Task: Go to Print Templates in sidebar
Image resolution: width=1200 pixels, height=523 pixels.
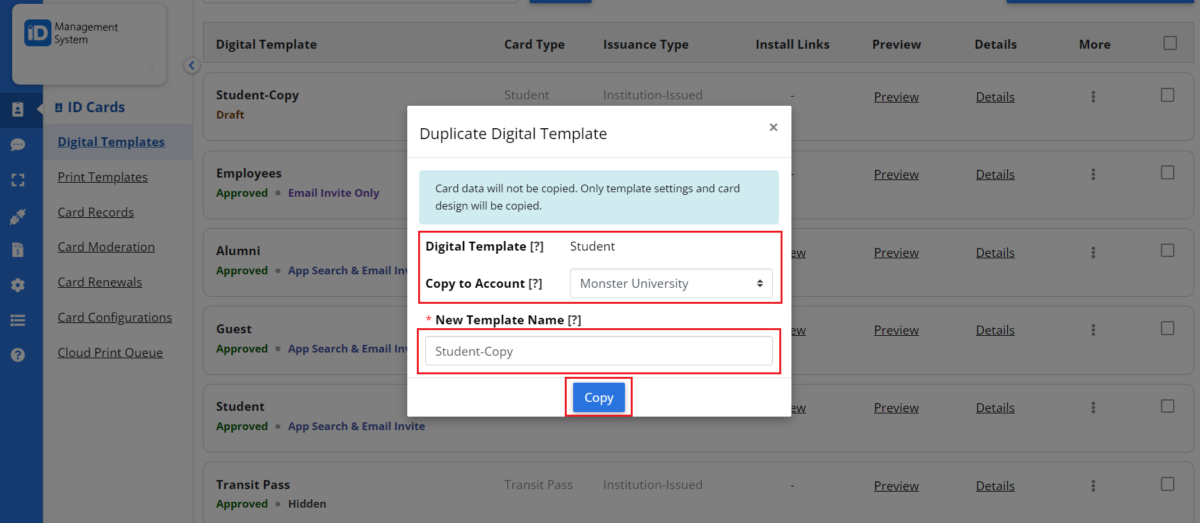Action: (102, 177)
